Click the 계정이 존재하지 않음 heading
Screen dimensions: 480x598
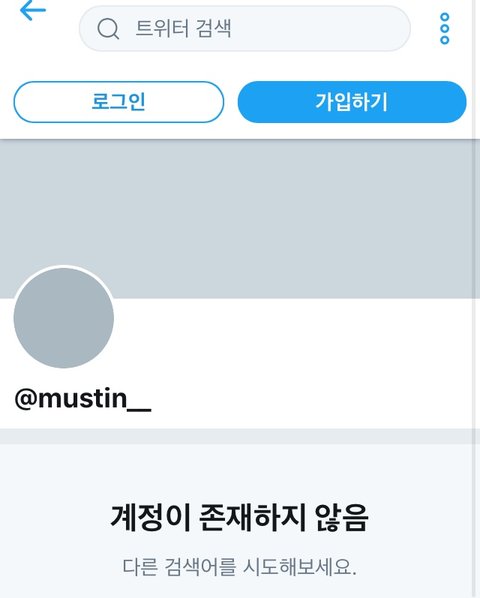(x=239, y=518)
